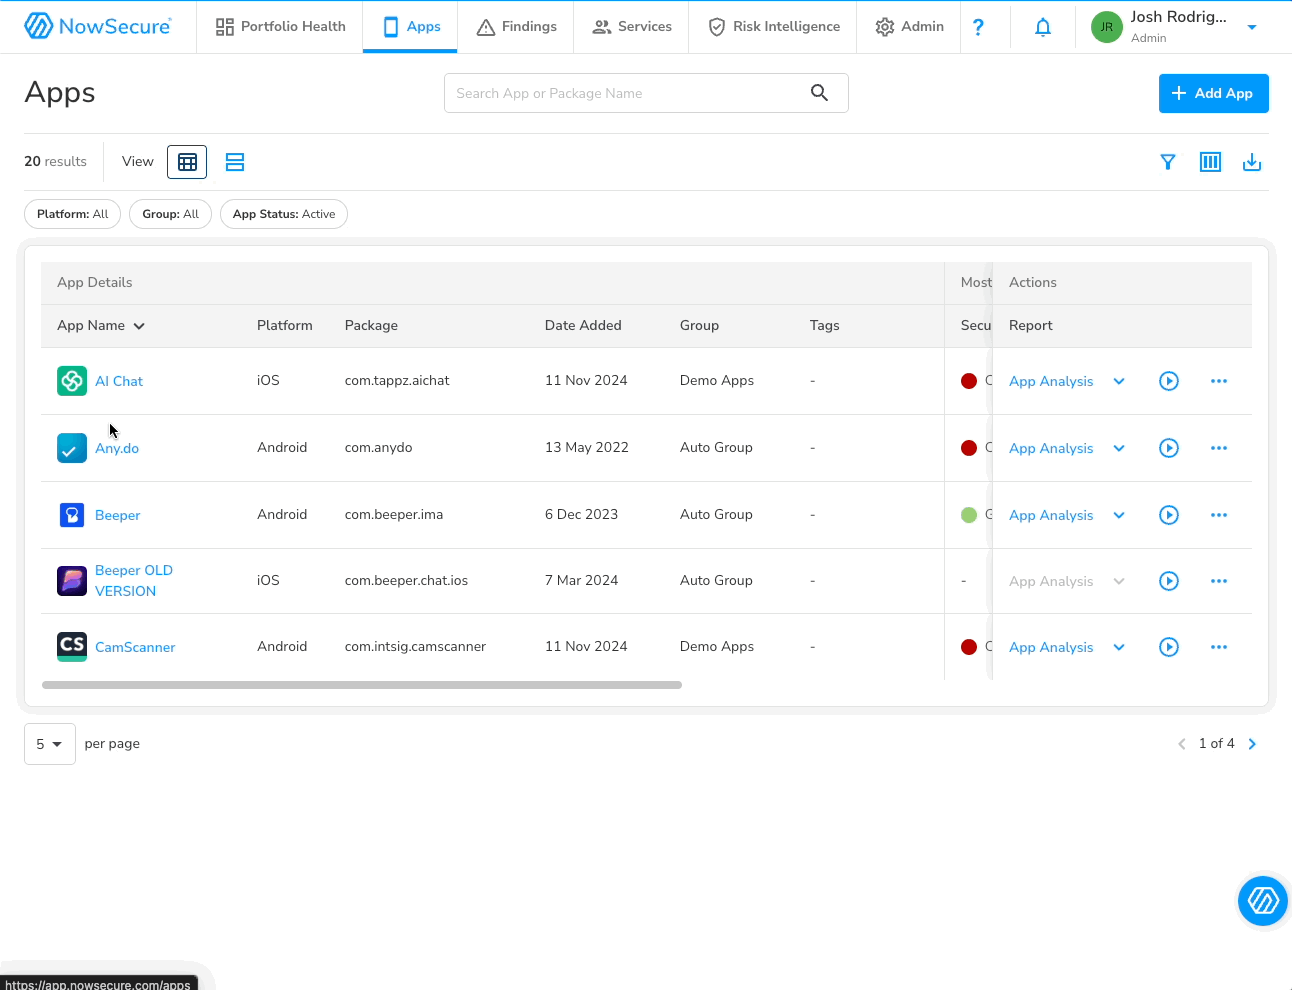Viewport: 1292px width, 990px height.
Task: Go to next page arrow
Action: (x=1252, y=744)
